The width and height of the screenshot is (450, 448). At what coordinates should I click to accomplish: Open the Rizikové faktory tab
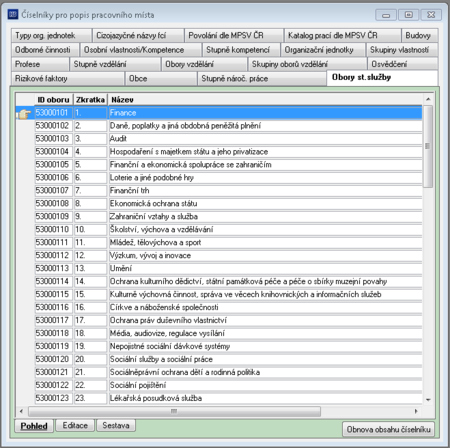click(x=68, y=78)
